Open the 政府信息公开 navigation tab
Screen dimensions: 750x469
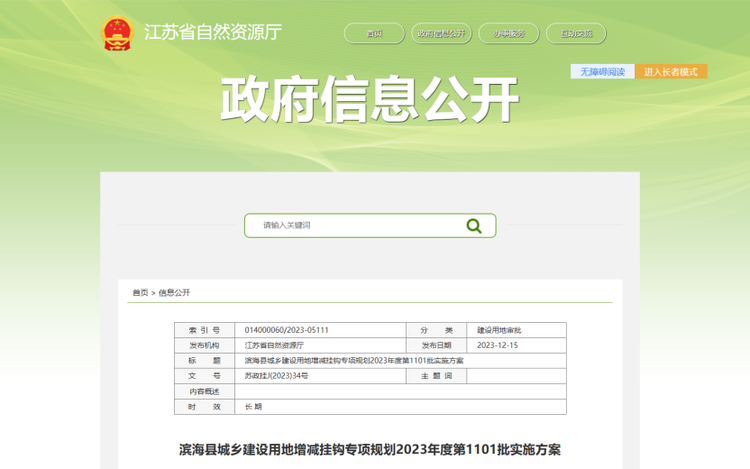pyautogui.click(x=441, y=34)
